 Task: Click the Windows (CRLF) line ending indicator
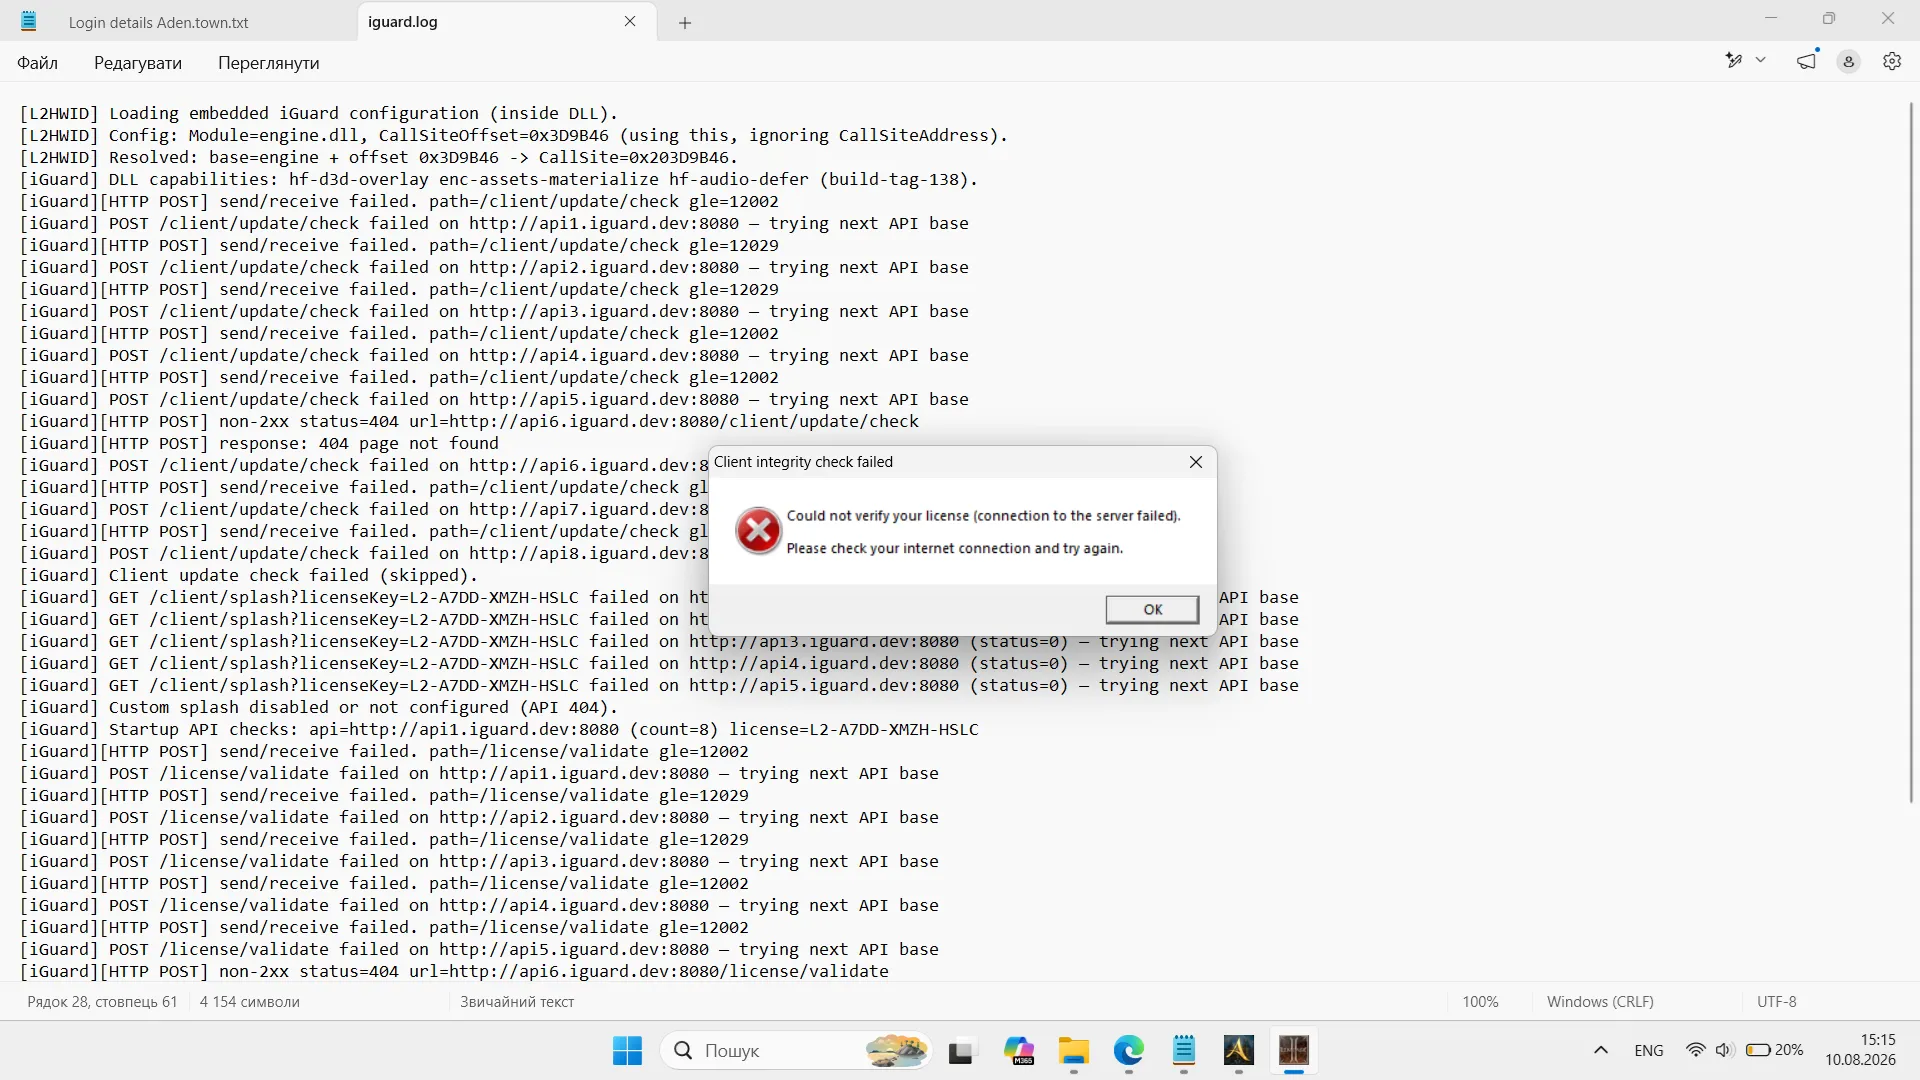pyautogui.click(x=1600, y=1002)
